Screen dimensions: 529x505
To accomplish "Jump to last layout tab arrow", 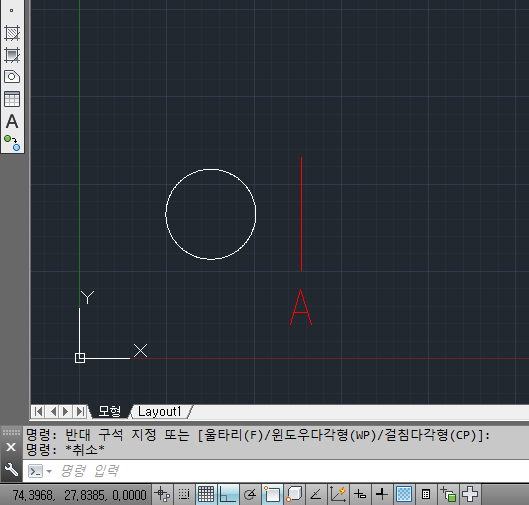I will click(x=80, y=412).
